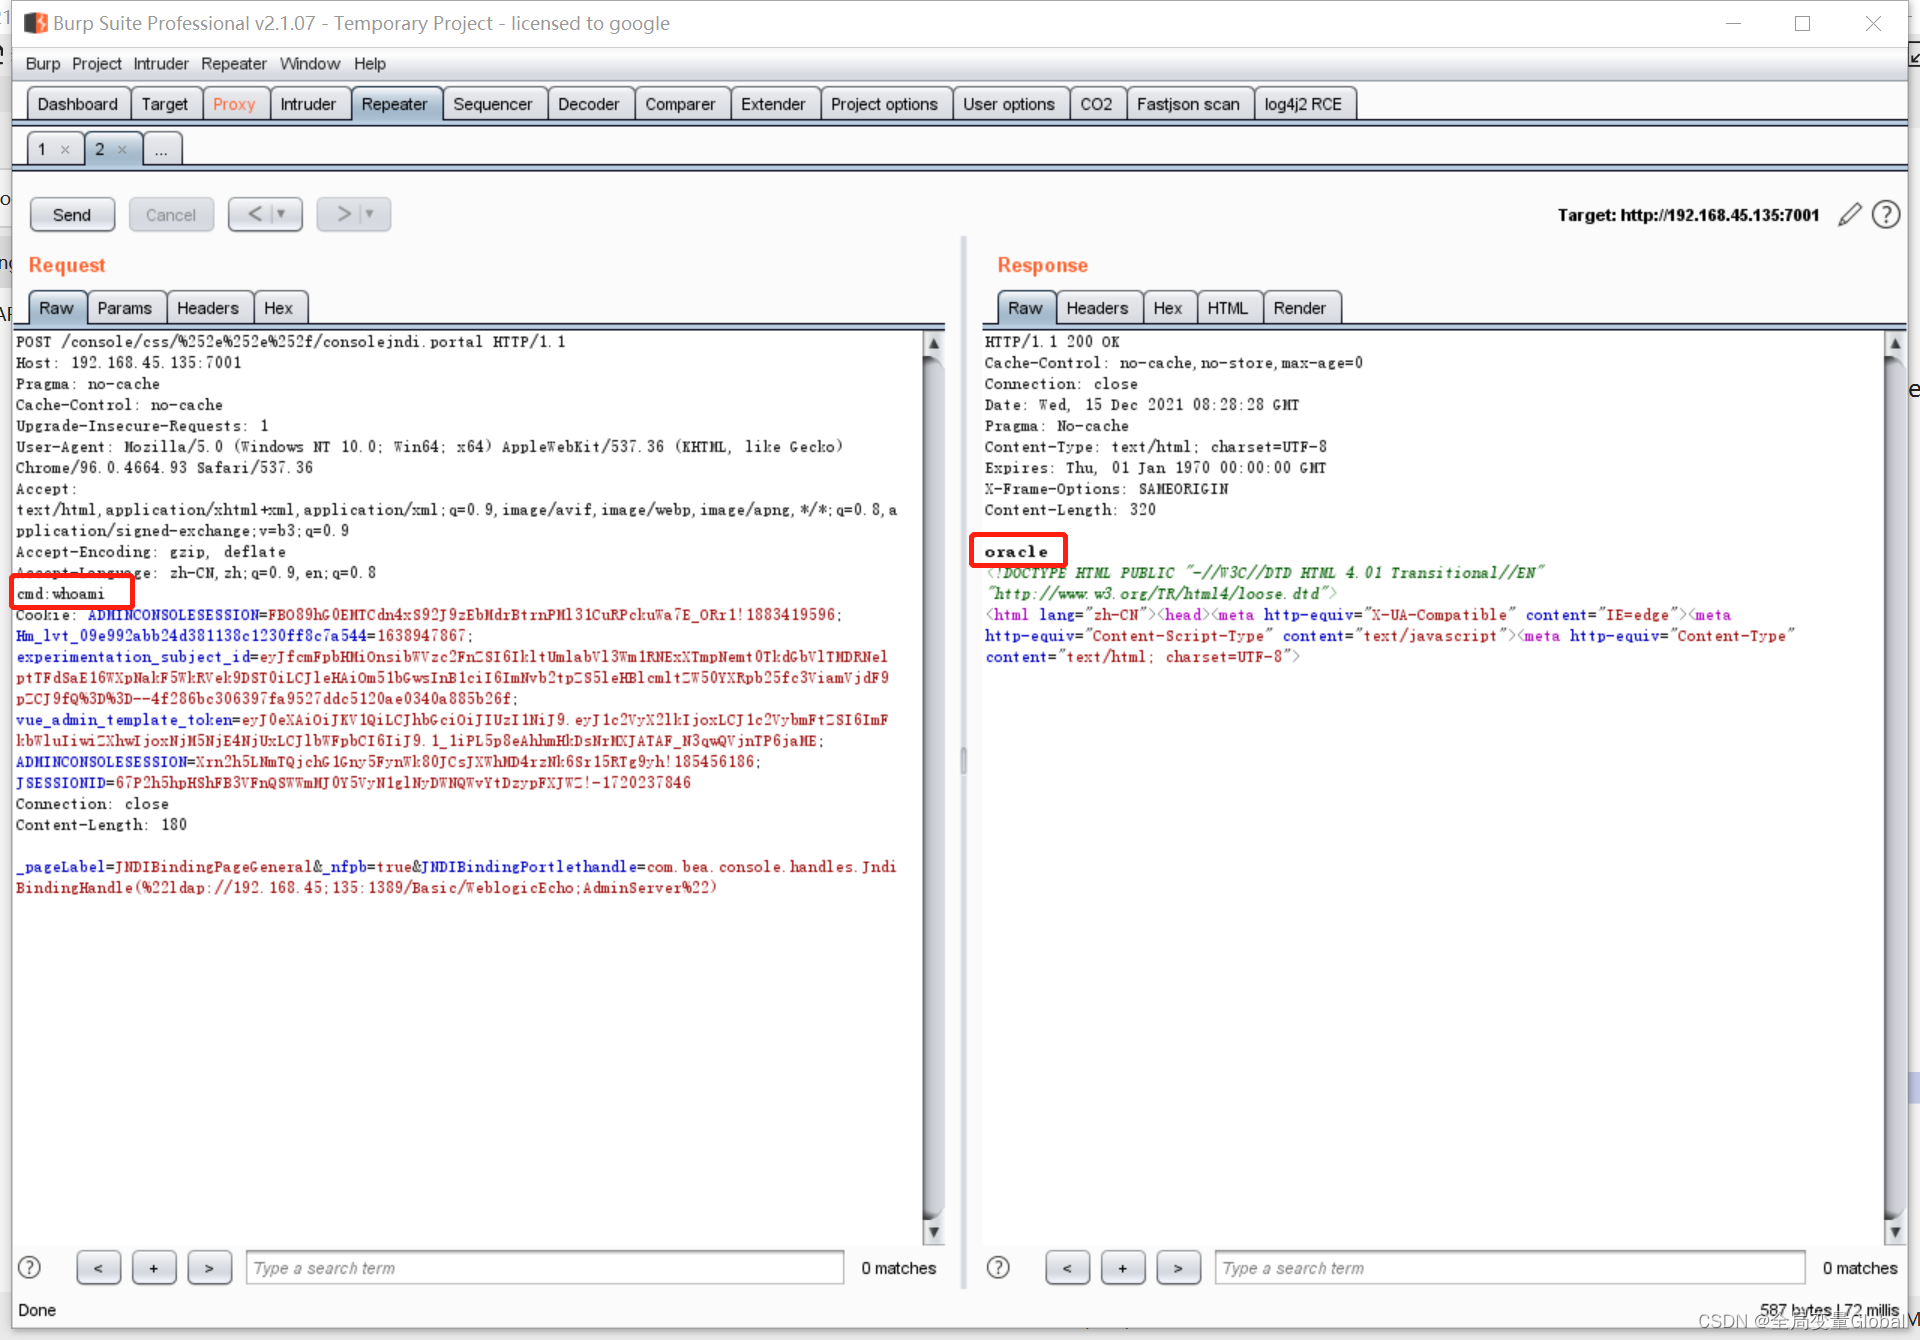The width and height of the screenshot is (1920, 1340).
Task: Switch to the Comparer tab
Action: point(680,104)
